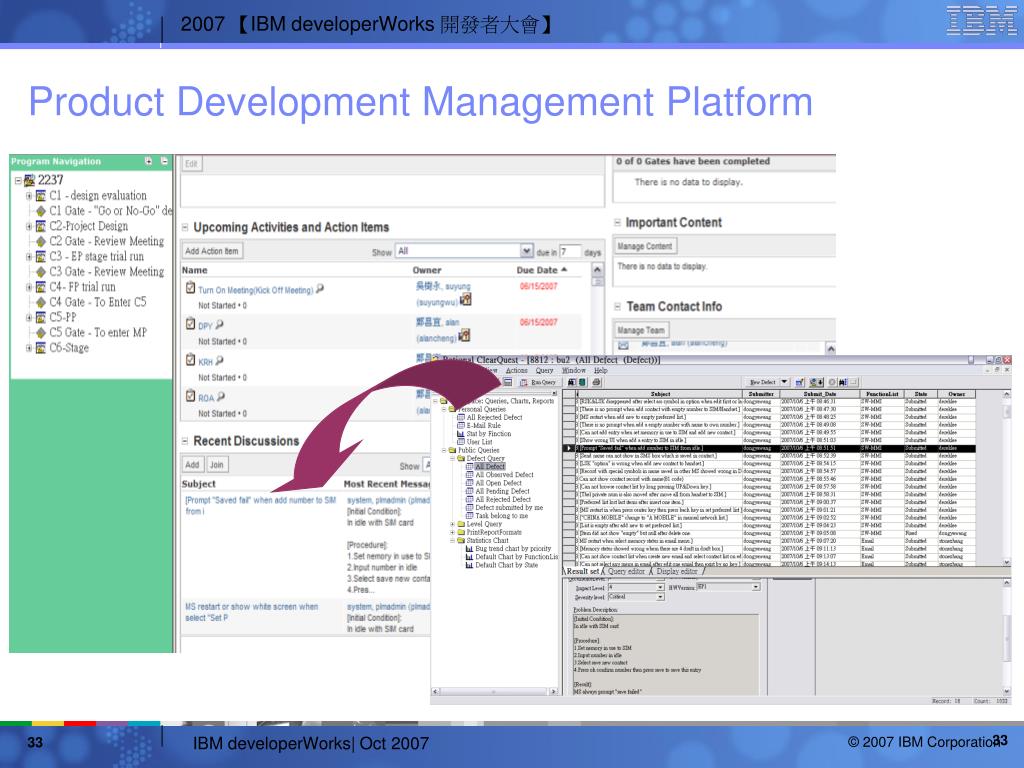This screenshot has height=768, width=1024.
Task: Click the C4 Gate diamond icon
Action: 41,302
